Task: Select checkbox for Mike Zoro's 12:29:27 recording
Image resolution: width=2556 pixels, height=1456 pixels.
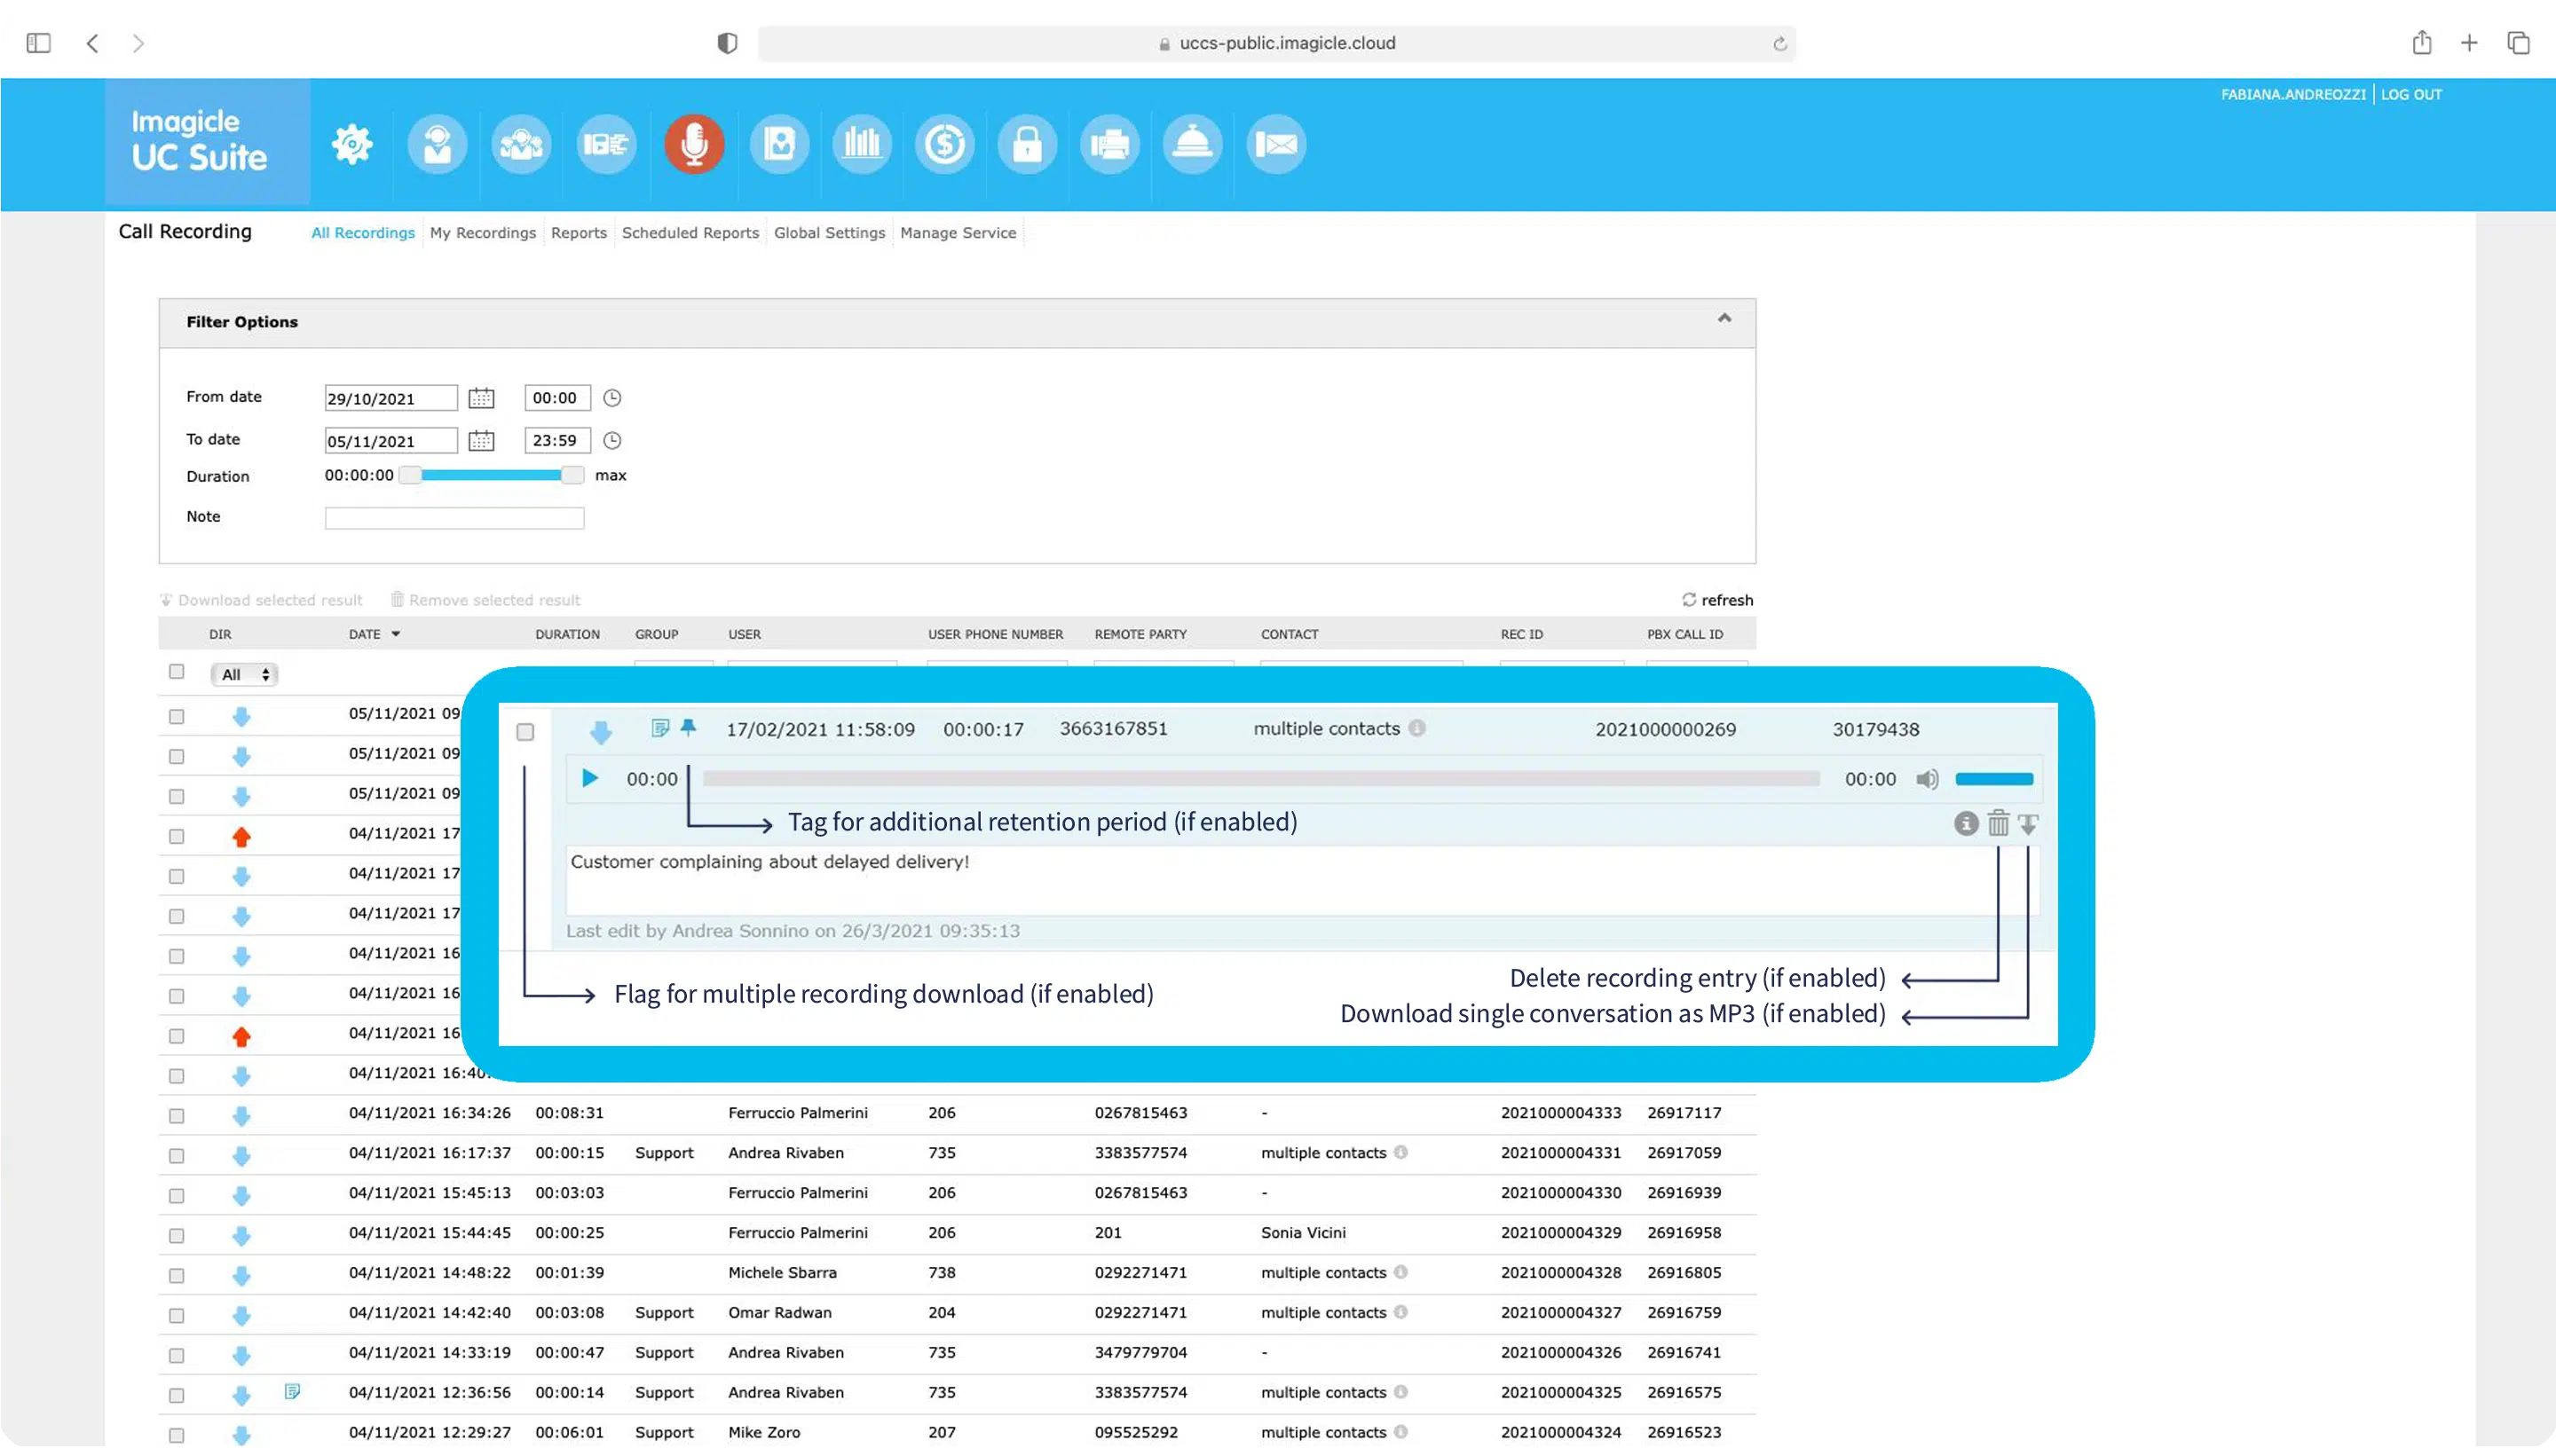Action: (x=177, y=1435)
